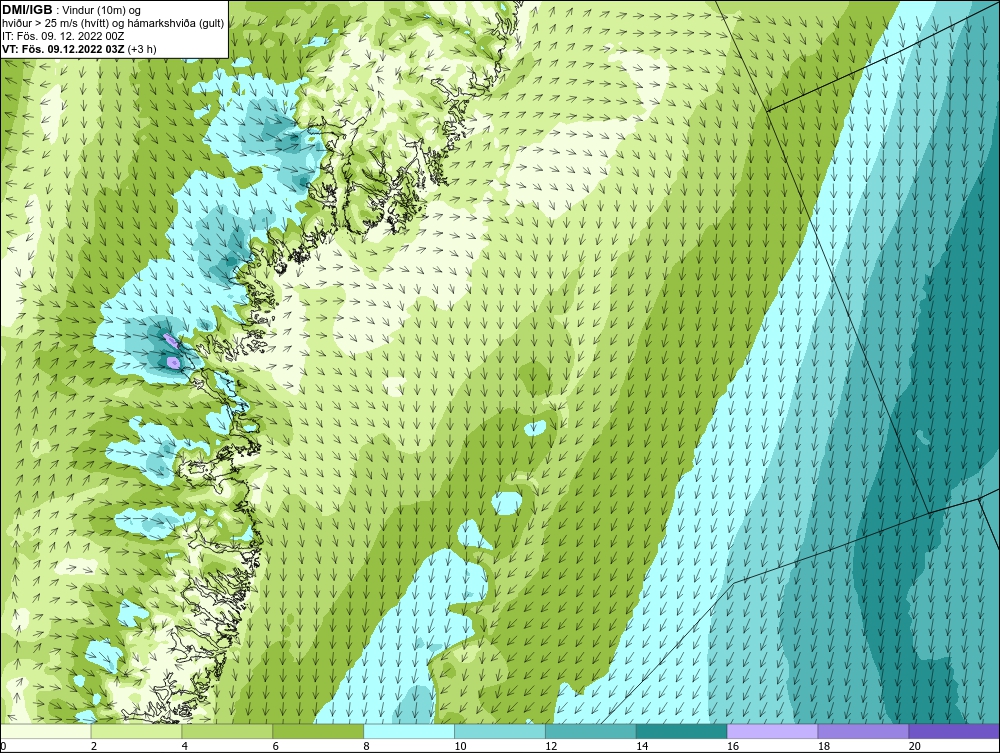Viewport: 1000px width, 753px height.
Task: Click the legend tick label '20'
Action: click(x=914, y=746)
